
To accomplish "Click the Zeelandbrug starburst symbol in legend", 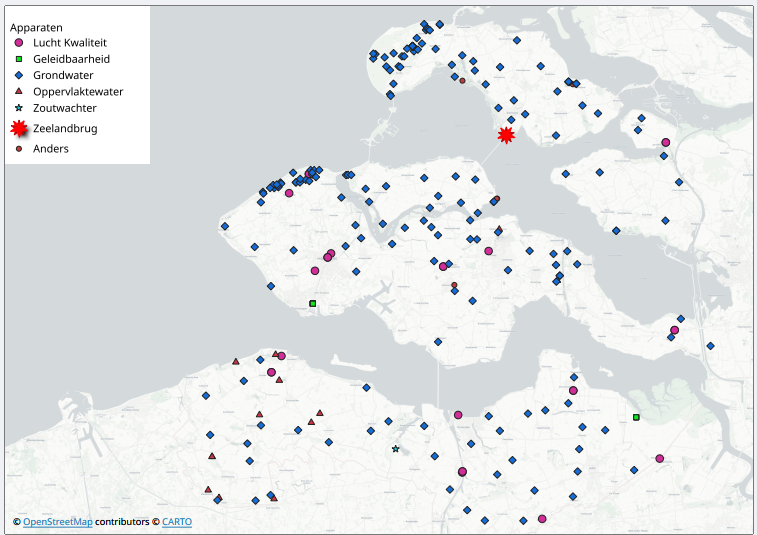I will point(19,128).
